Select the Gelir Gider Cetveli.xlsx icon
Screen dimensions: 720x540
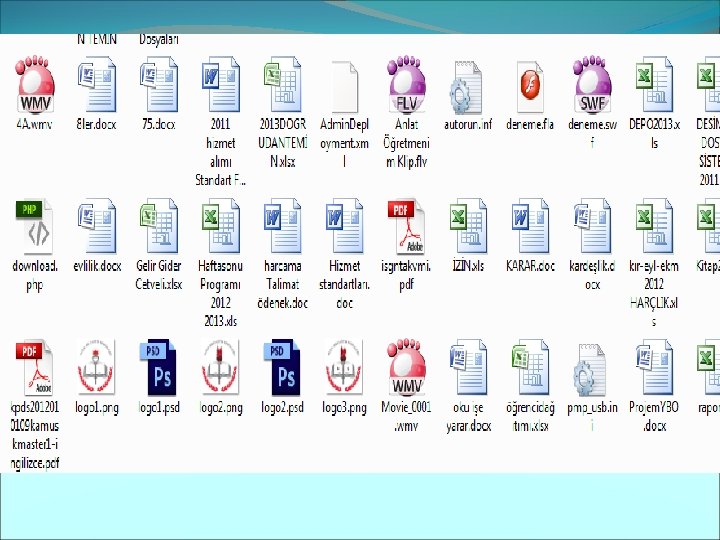click(158, 226)
